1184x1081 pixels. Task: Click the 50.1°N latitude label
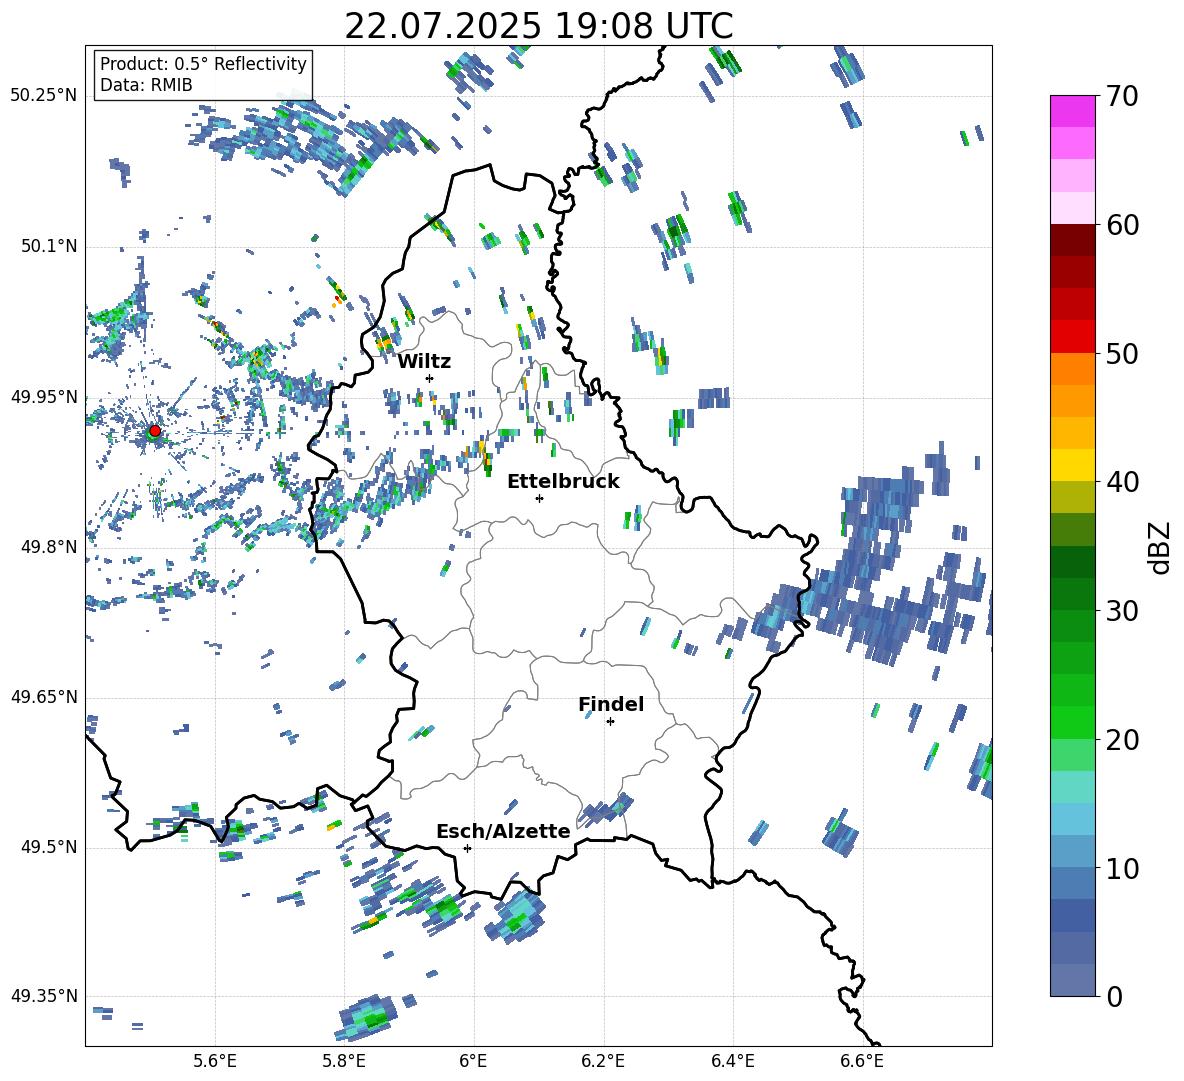(48, 246)
